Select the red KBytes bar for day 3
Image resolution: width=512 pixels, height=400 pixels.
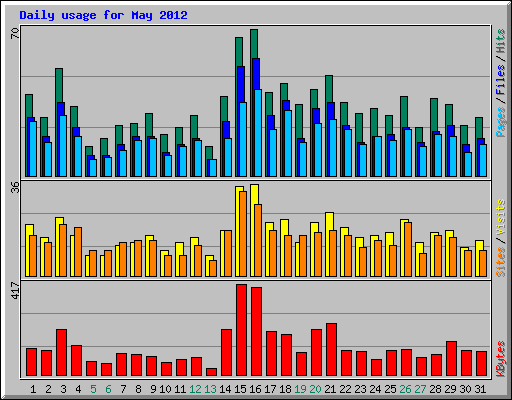pyautogui.click(x=61, y=353)
